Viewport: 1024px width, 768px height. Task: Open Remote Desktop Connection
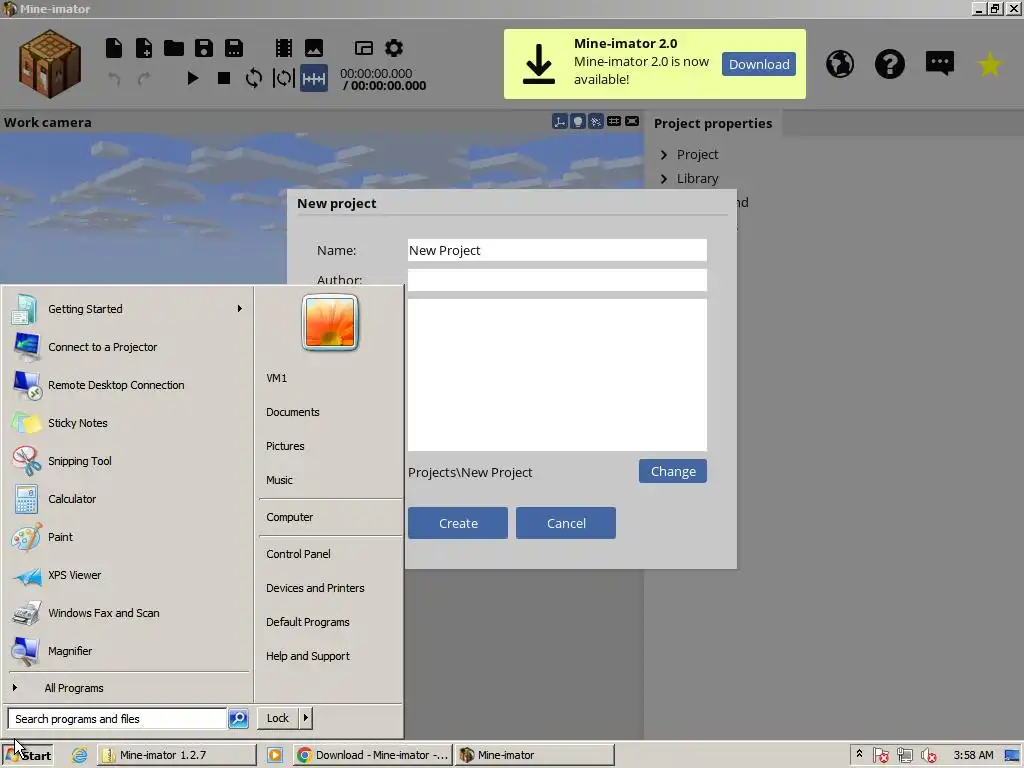pyautogui.click(x=128, y=385)
